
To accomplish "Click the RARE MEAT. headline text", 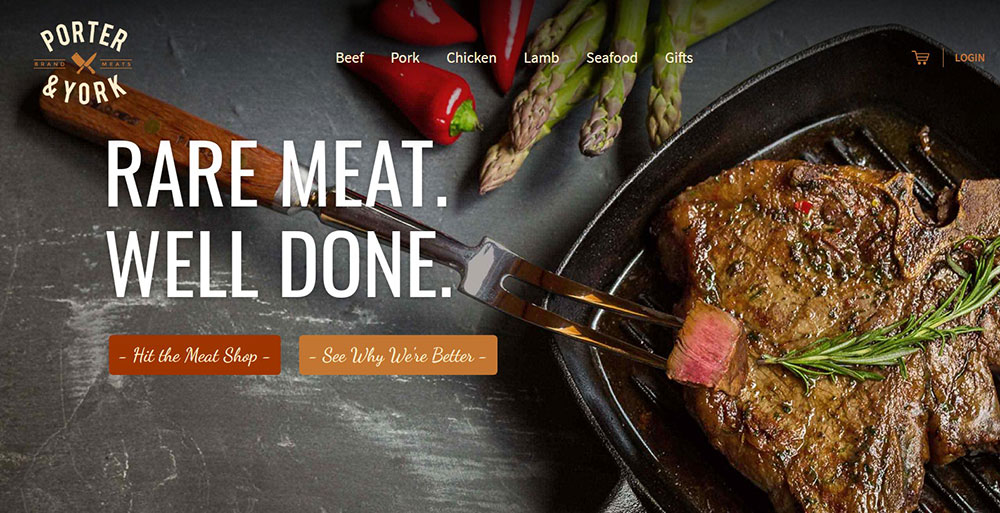I will 277,174.
